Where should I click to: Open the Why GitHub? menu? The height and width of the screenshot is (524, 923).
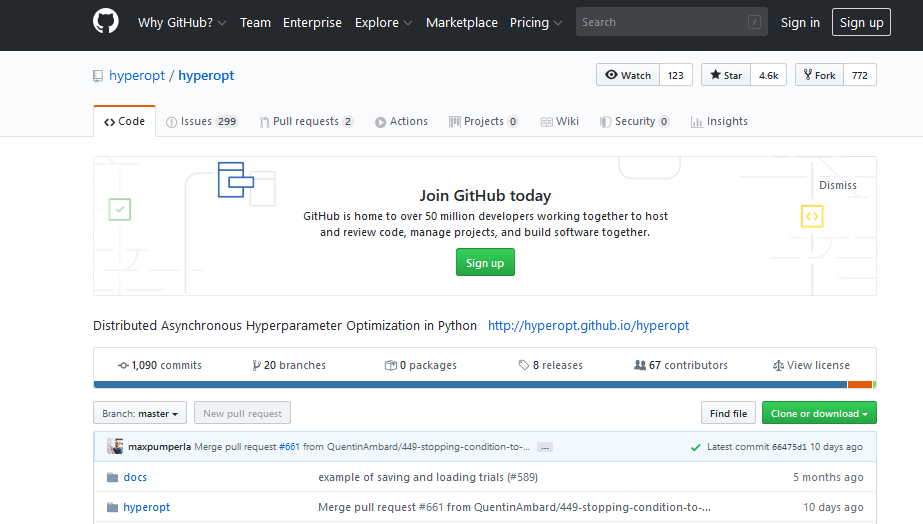tap(181, 22)
